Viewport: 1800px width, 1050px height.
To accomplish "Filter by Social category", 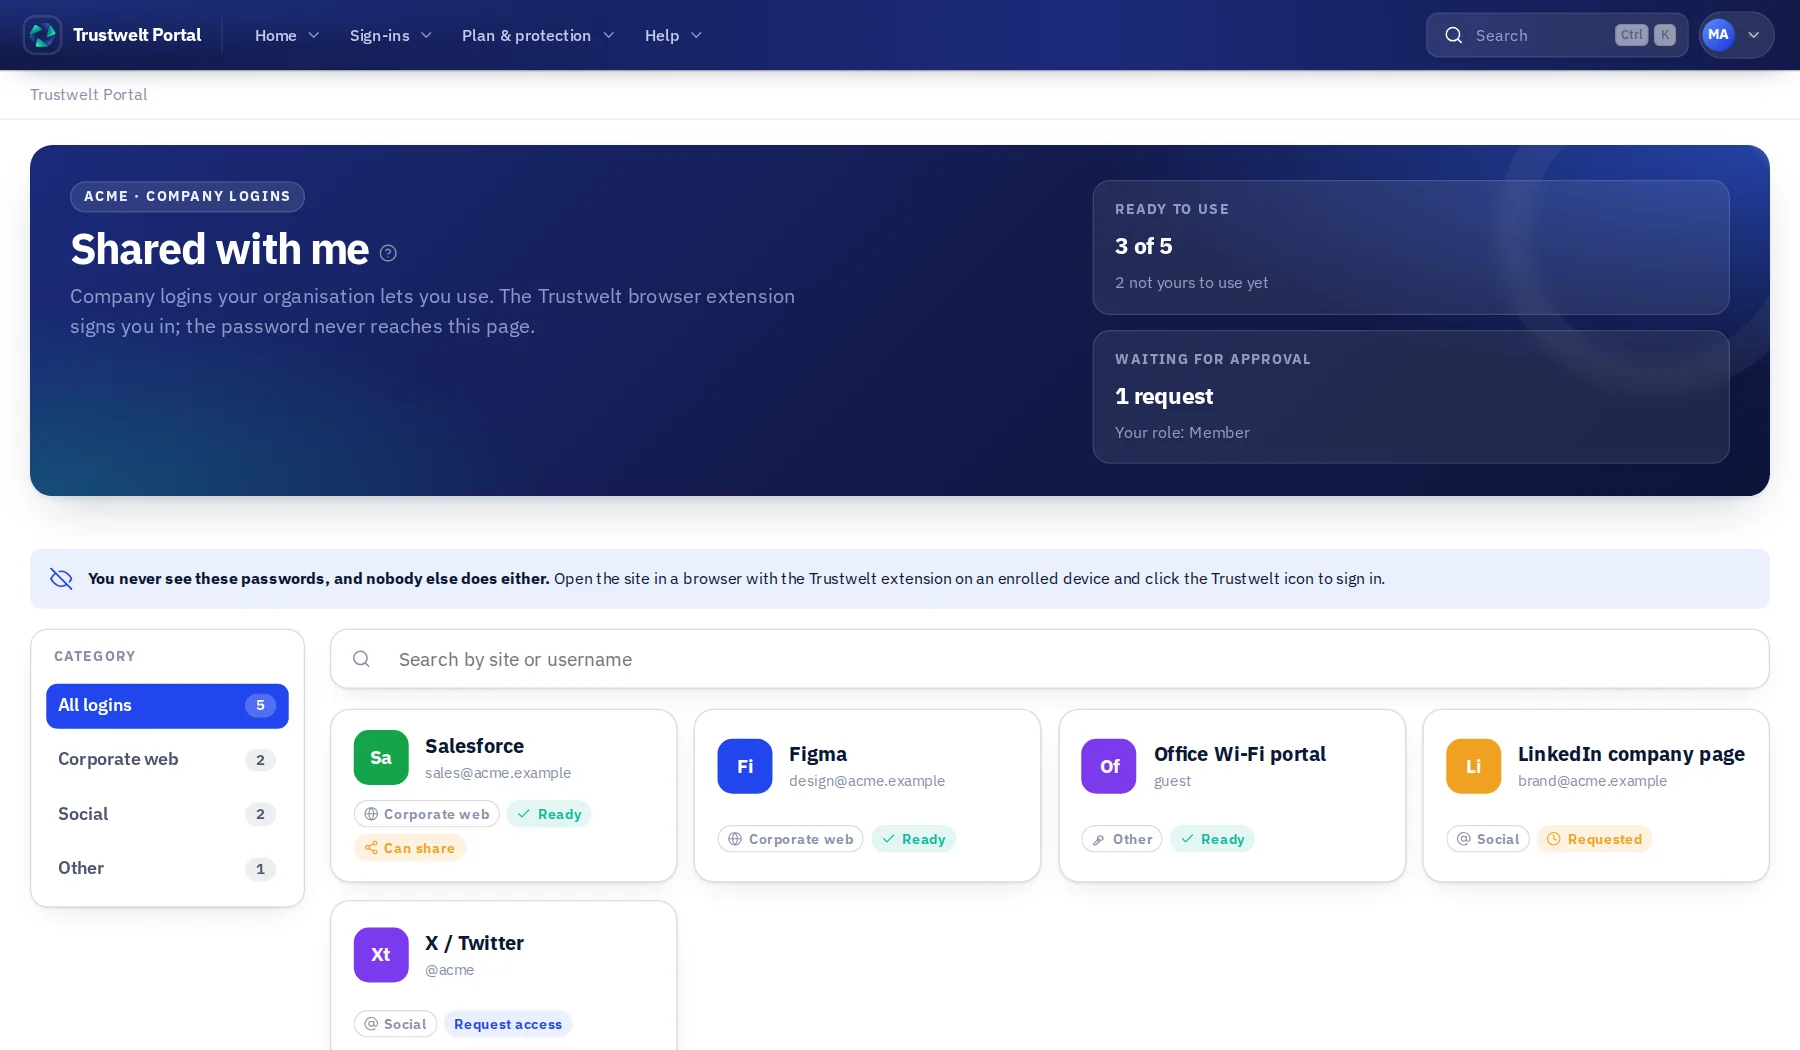I will [x=167, y=814].
